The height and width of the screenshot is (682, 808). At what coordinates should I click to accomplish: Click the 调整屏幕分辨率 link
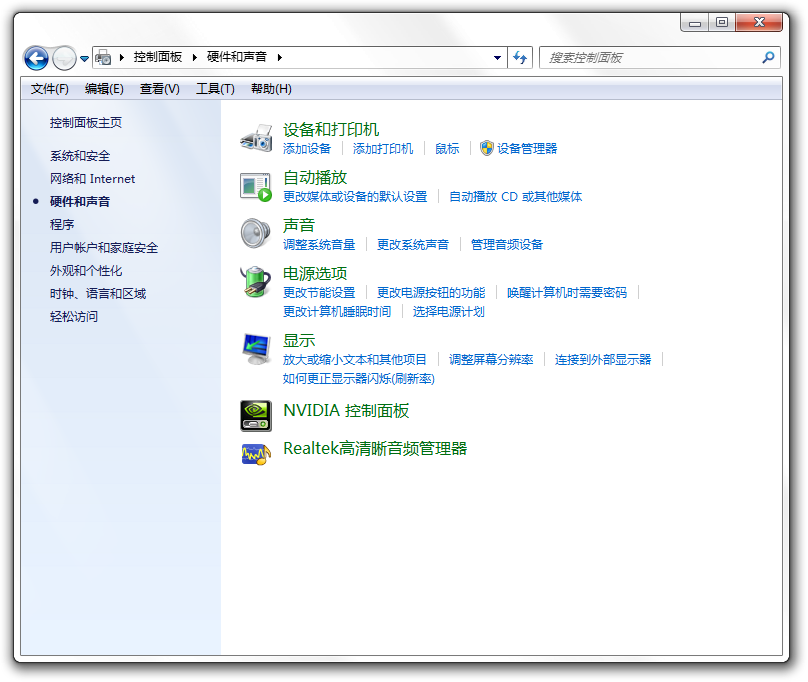[491, 360]
